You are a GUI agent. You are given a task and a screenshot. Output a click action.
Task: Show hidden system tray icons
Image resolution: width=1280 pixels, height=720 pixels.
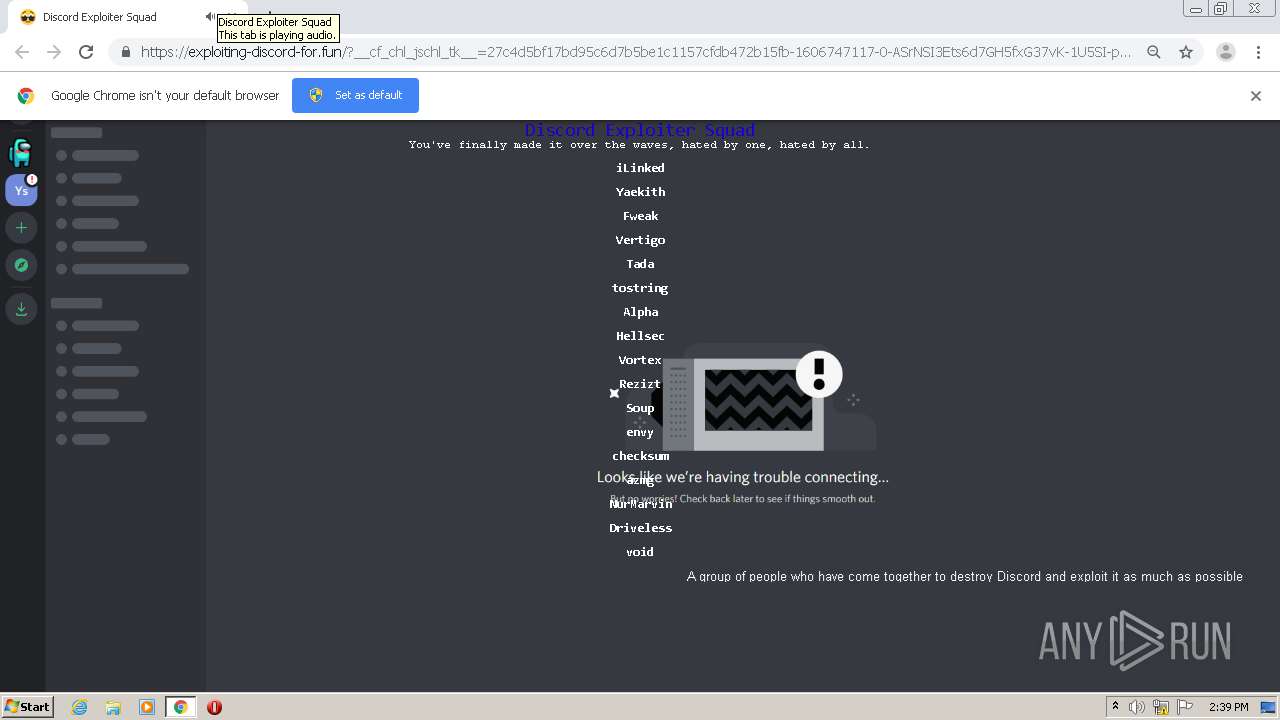tap(1115, 707)
